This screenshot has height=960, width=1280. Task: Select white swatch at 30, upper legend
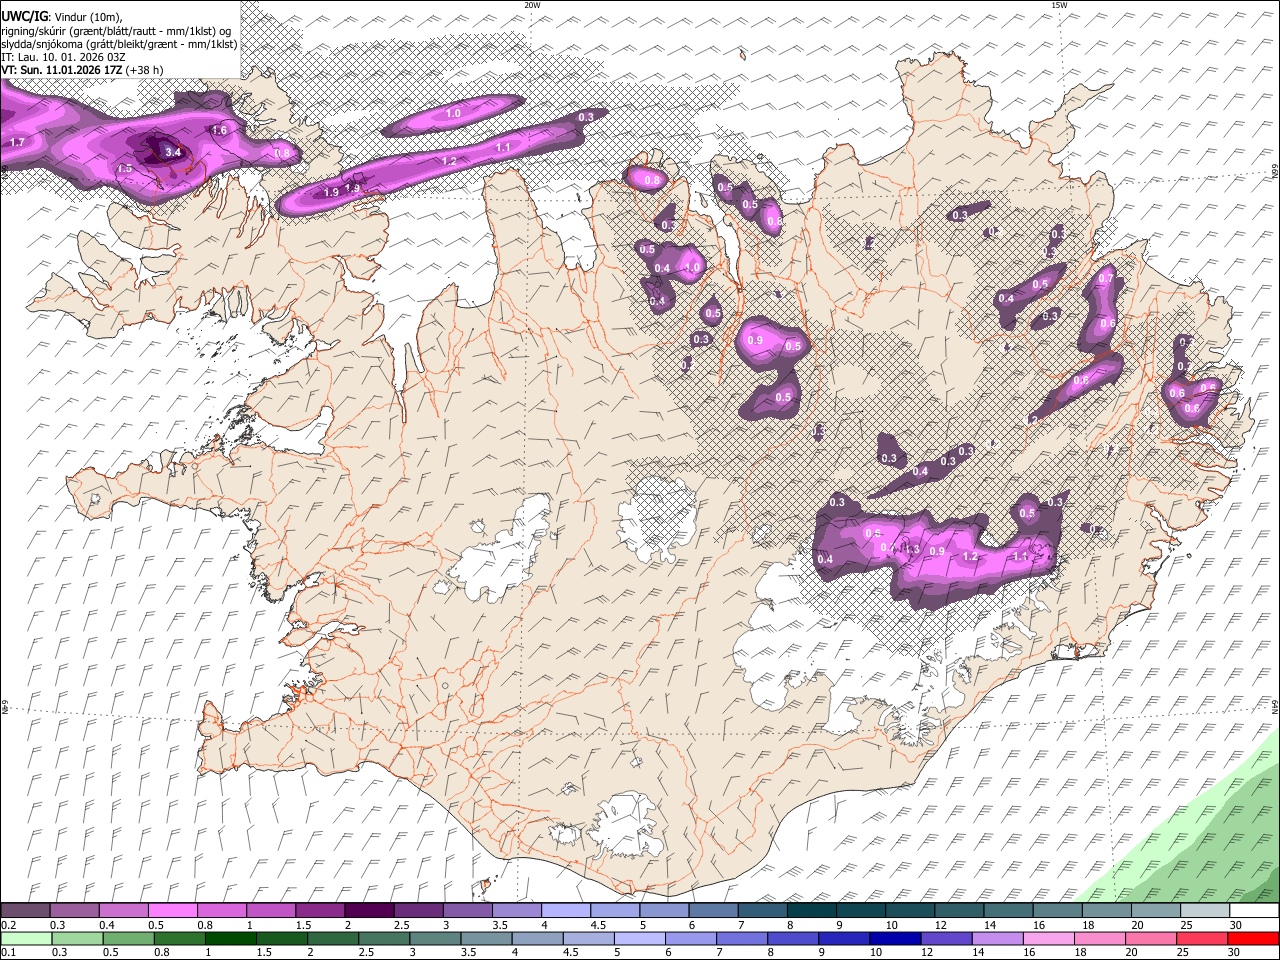pos(1255,911)
